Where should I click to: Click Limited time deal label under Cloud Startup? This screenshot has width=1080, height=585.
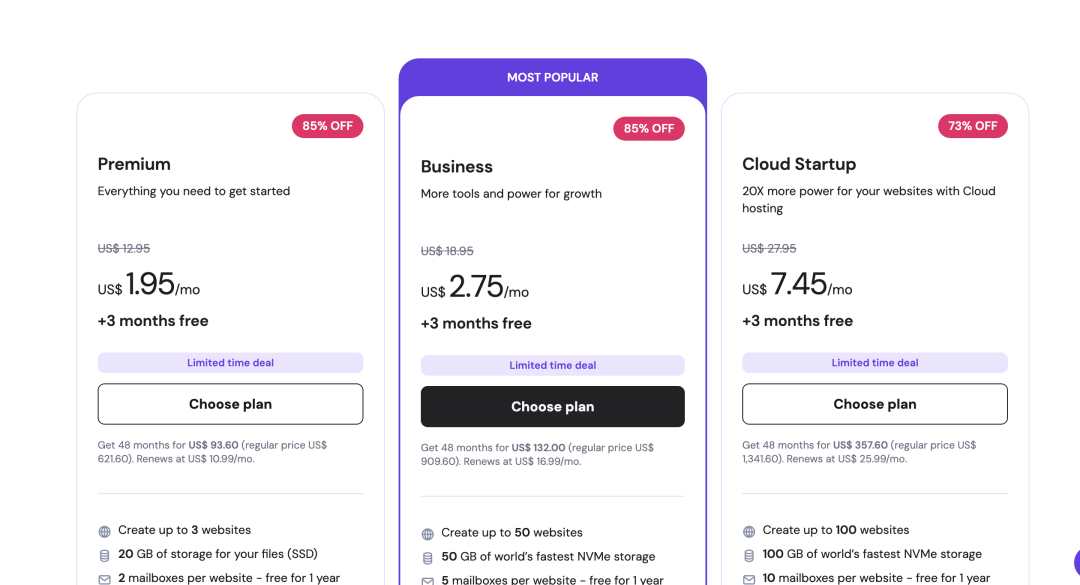874,363
